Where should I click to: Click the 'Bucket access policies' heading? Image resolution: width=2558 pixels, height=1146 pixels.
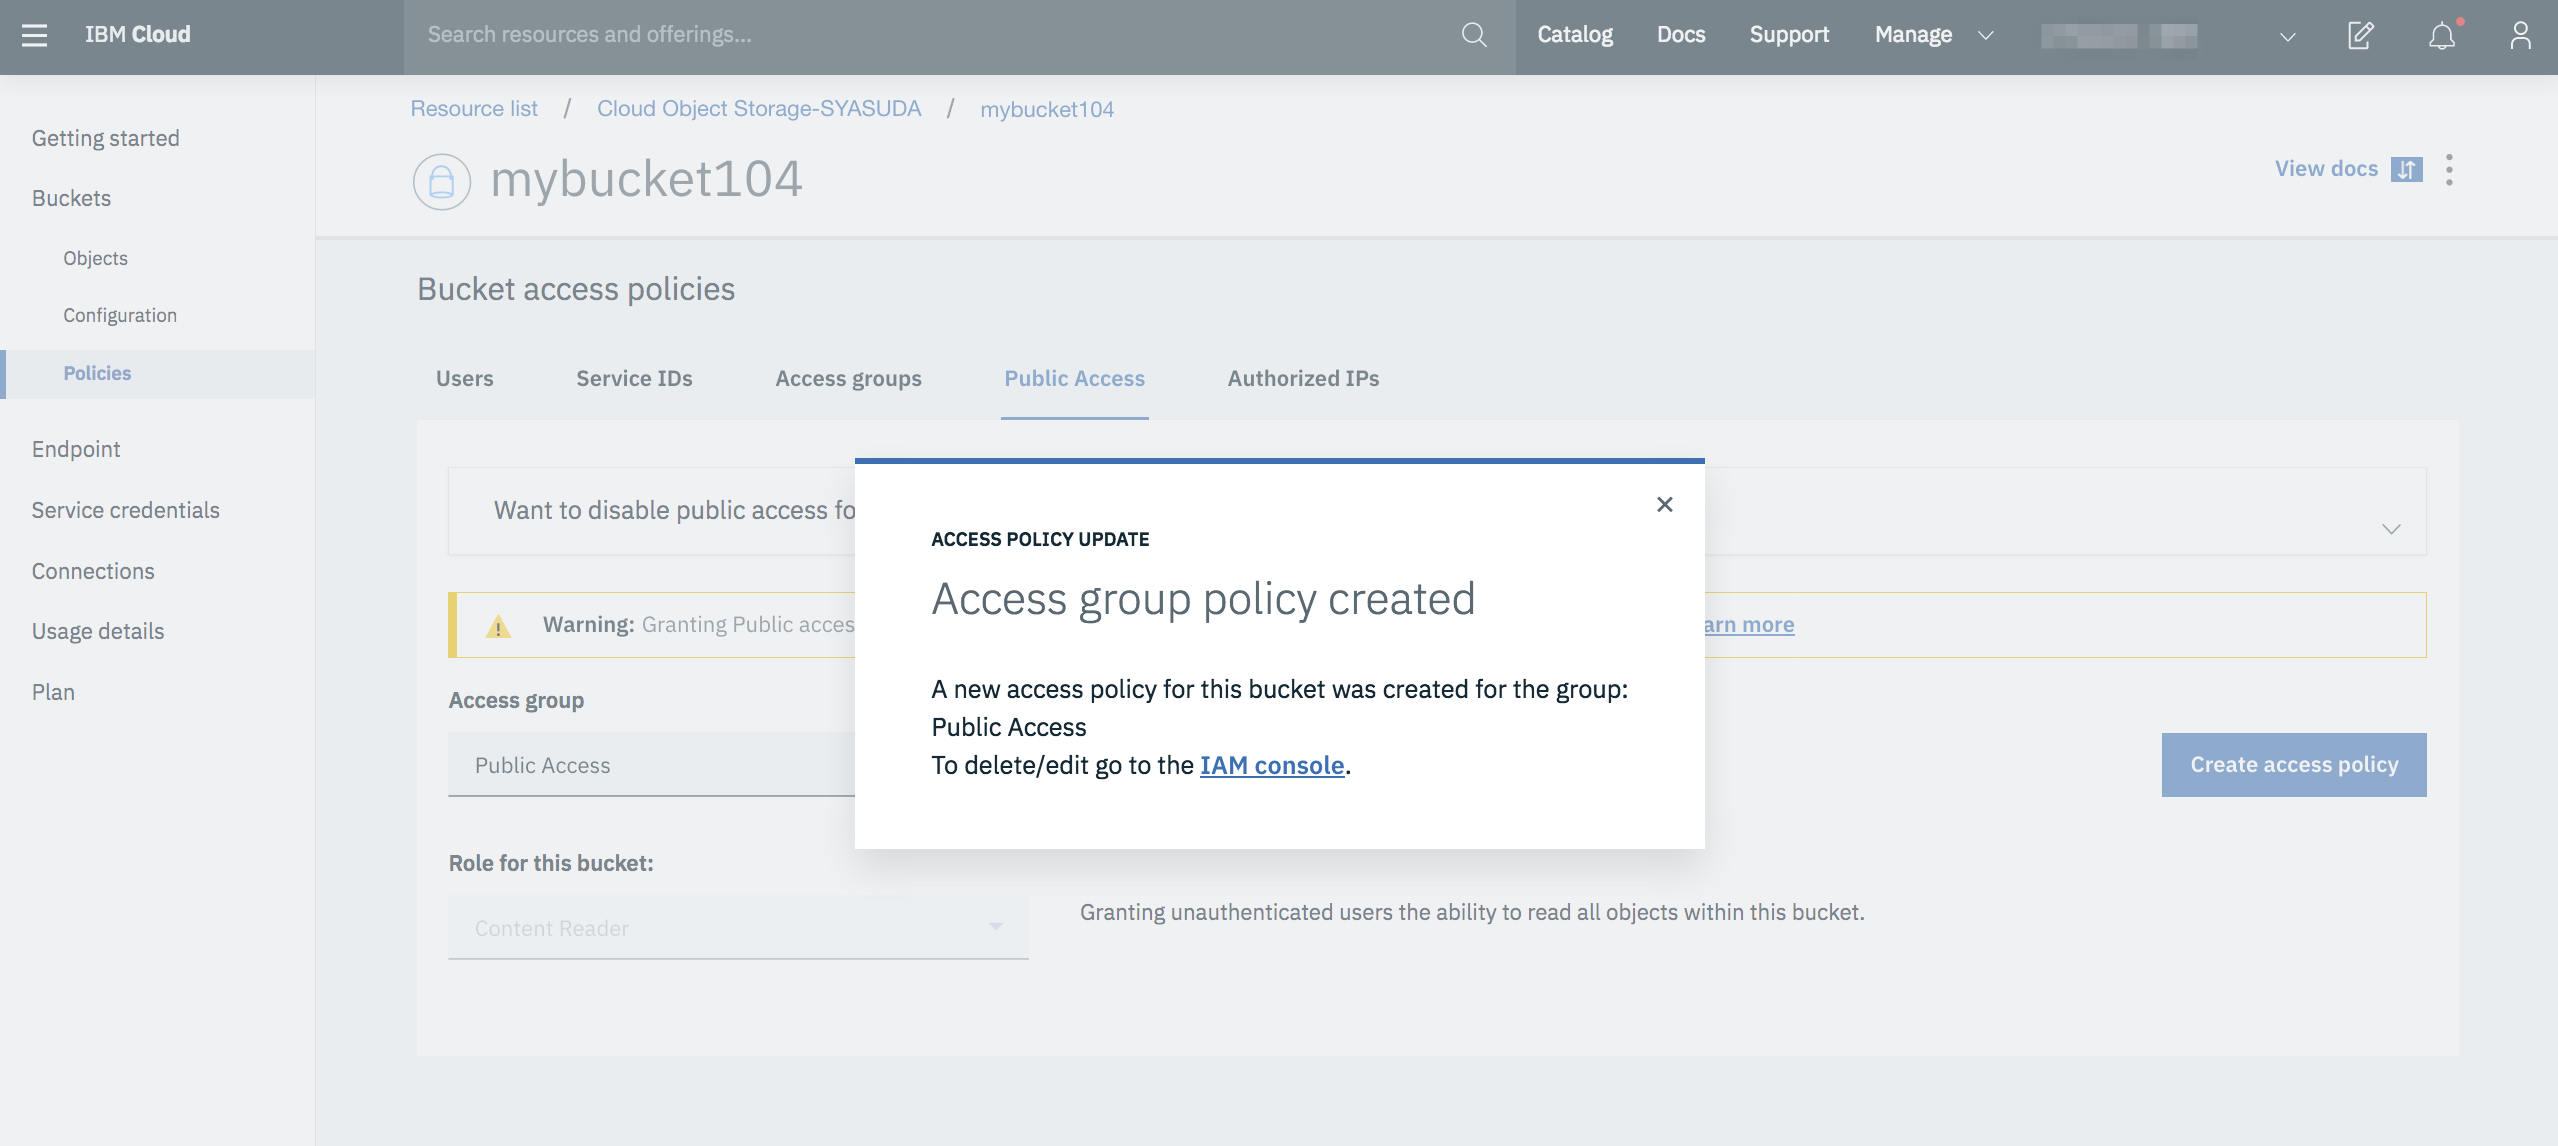576,290
